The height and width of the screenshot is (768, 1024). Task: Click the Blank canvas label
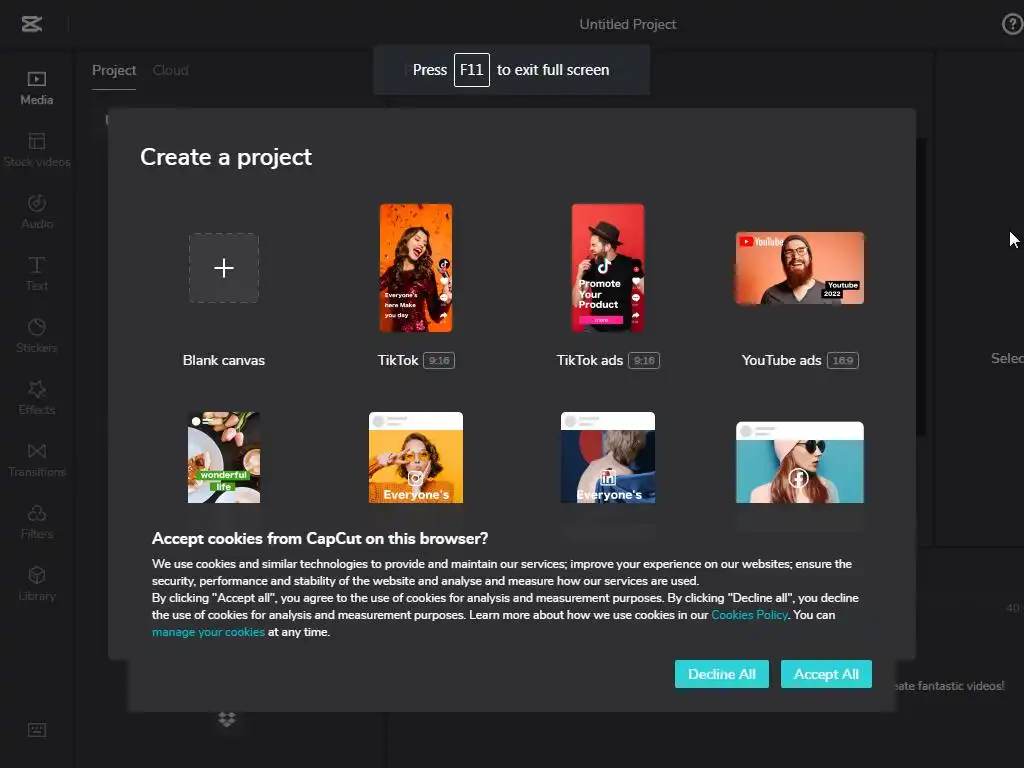pos(224,360)
